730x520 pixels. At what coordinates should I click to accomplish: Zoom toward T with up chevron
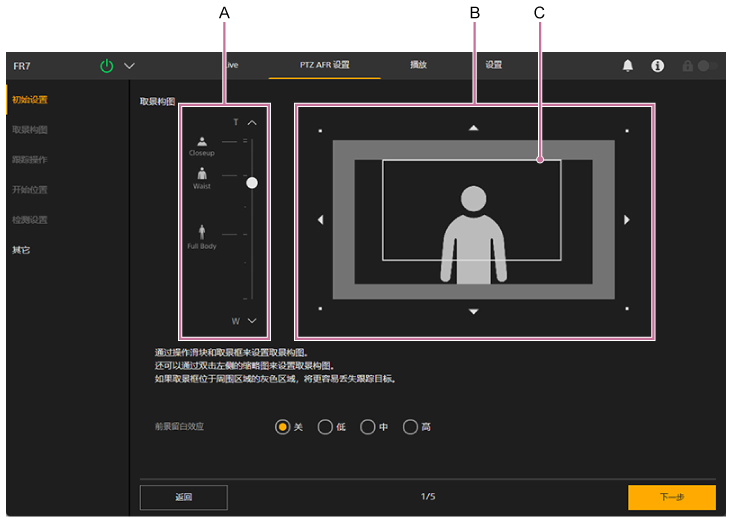[252, 122]
